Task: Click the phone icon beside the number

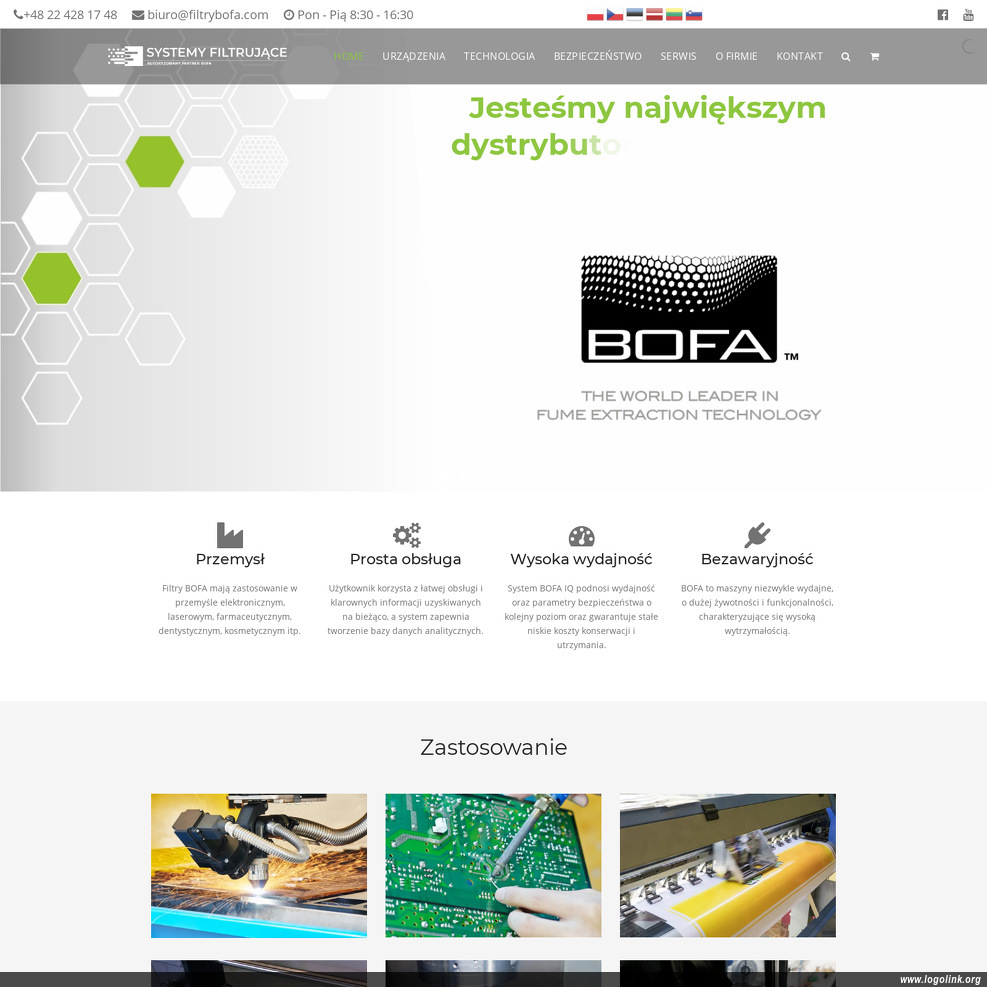Action: point(18,14)
